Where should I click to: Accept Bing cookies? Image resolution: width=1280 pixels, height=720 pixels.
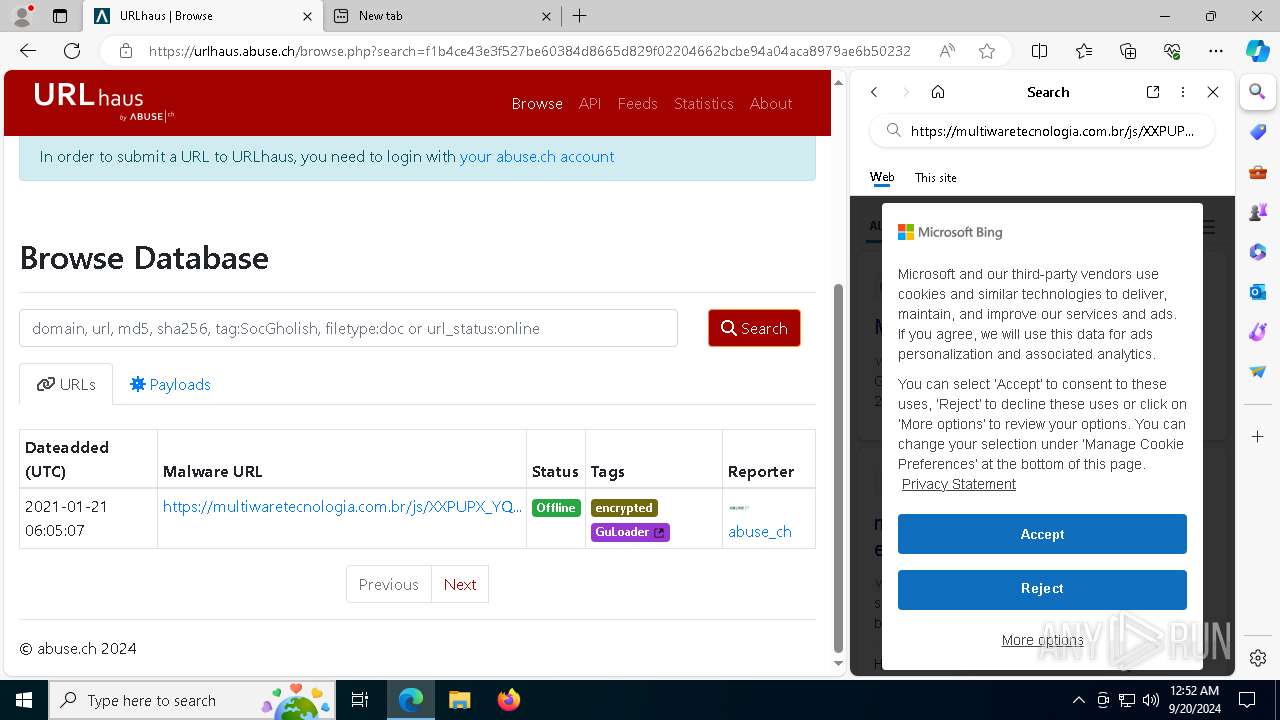pyautogui.click(x=1042, y=534)
